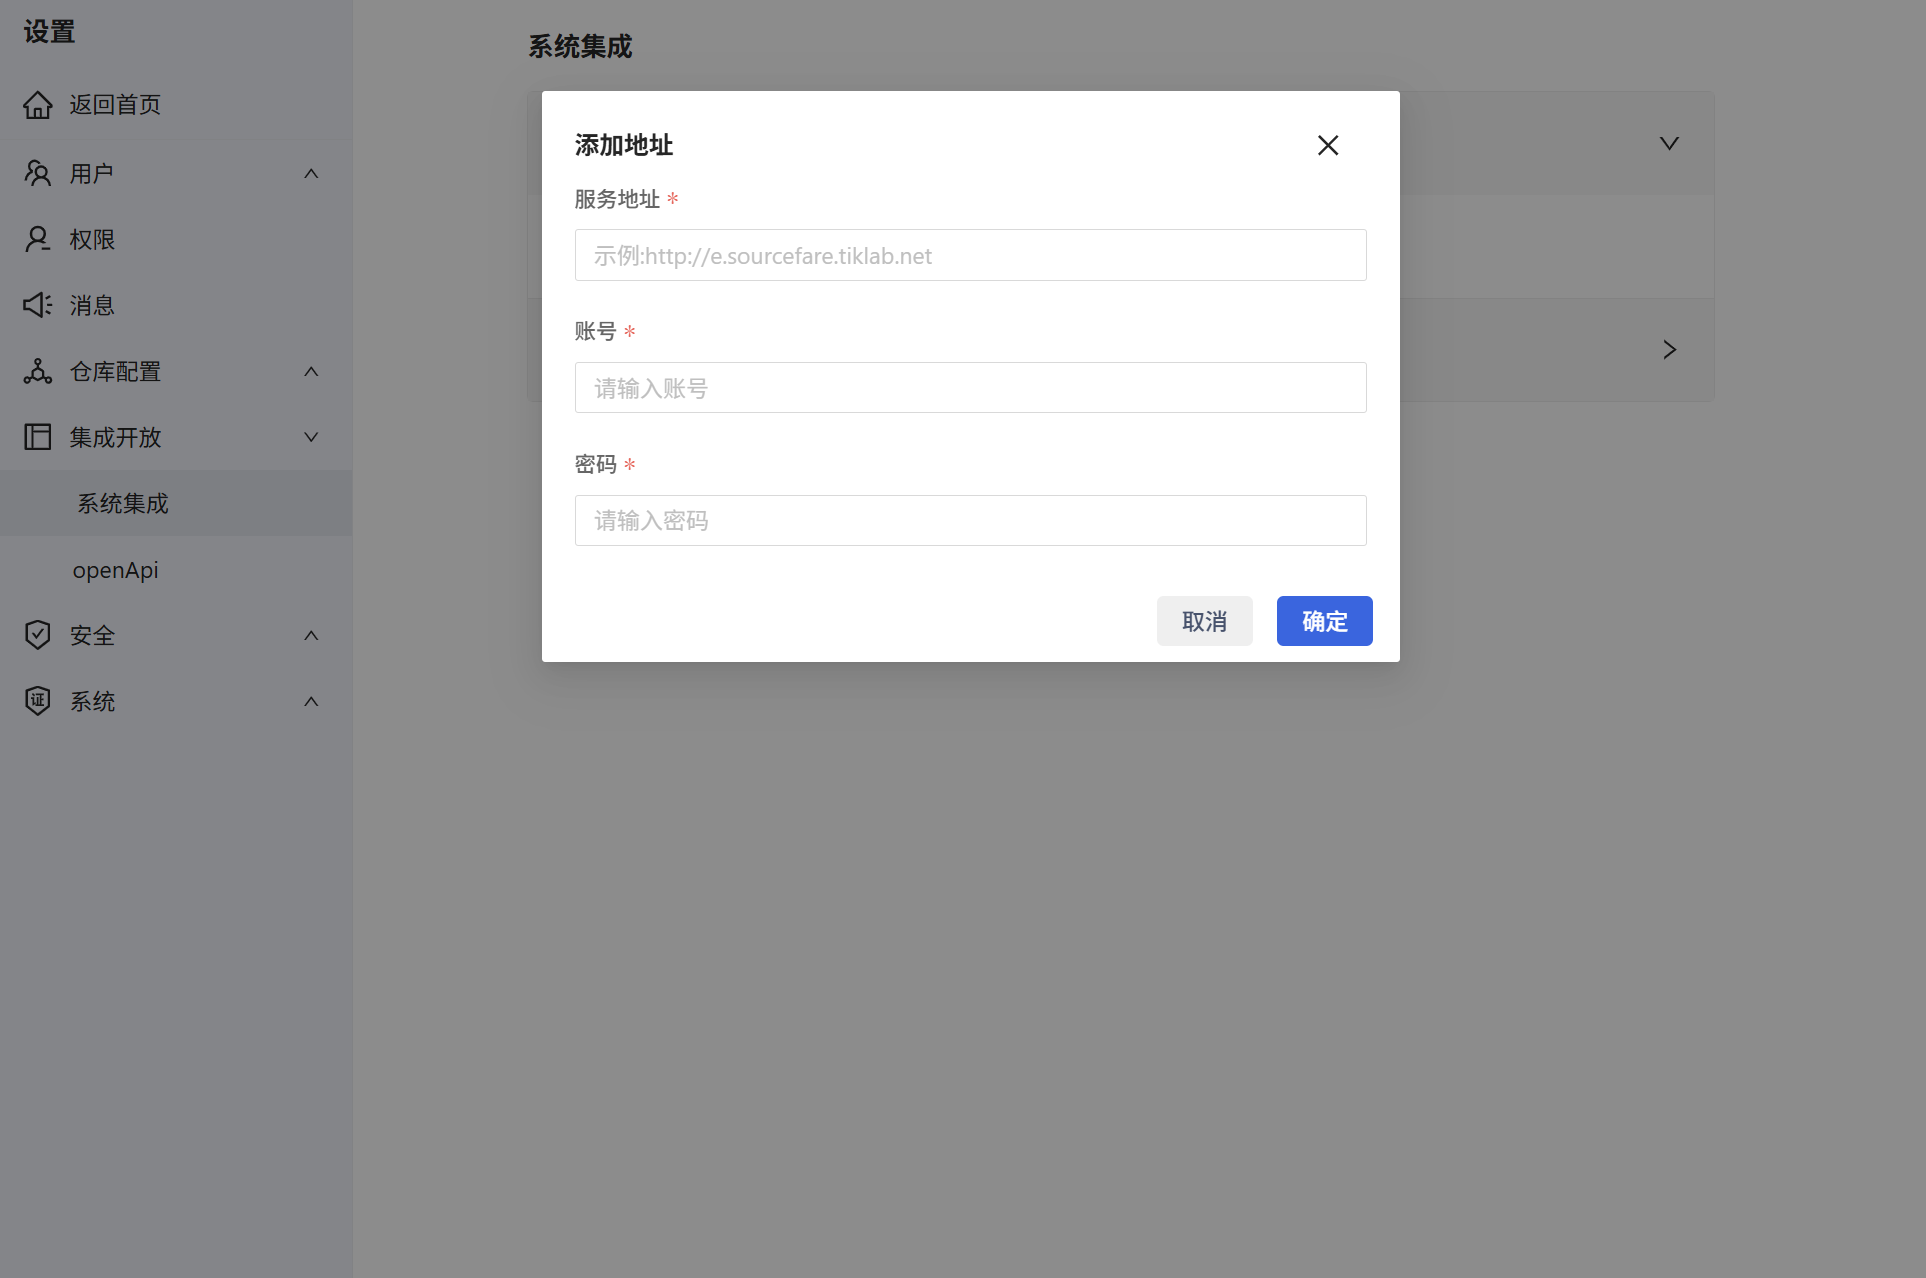Click the 消息 speaker icon
This screenshot has width=1926, height=1278.
pyautogui.click(x=38, y=305)
